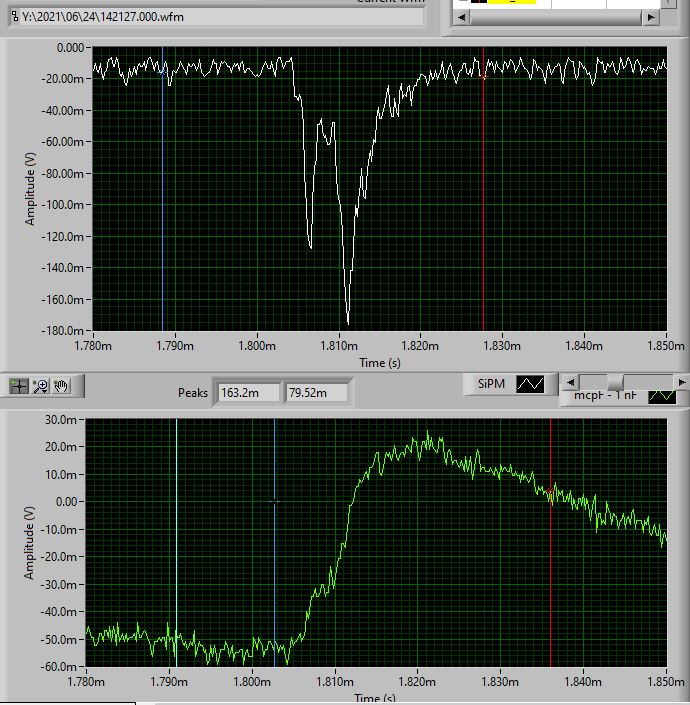Click the SiPM legend label
Screen dimensions: 690x705
pos(491,384)
